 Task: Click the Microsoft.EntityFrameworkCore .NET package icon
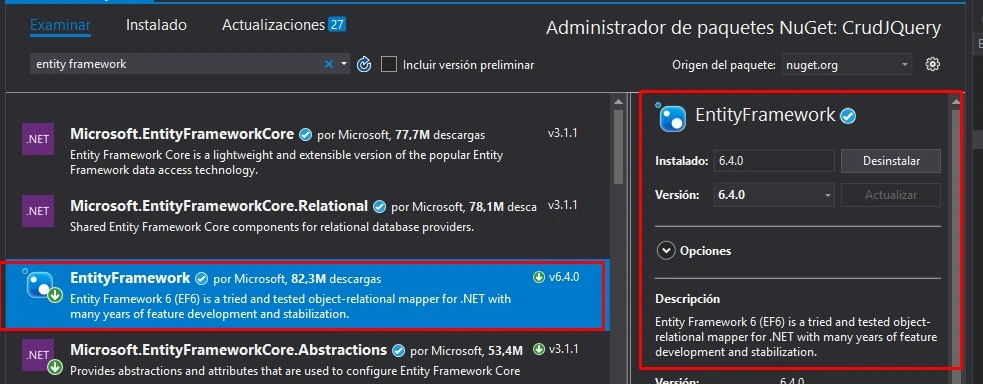tap(38, 140)
